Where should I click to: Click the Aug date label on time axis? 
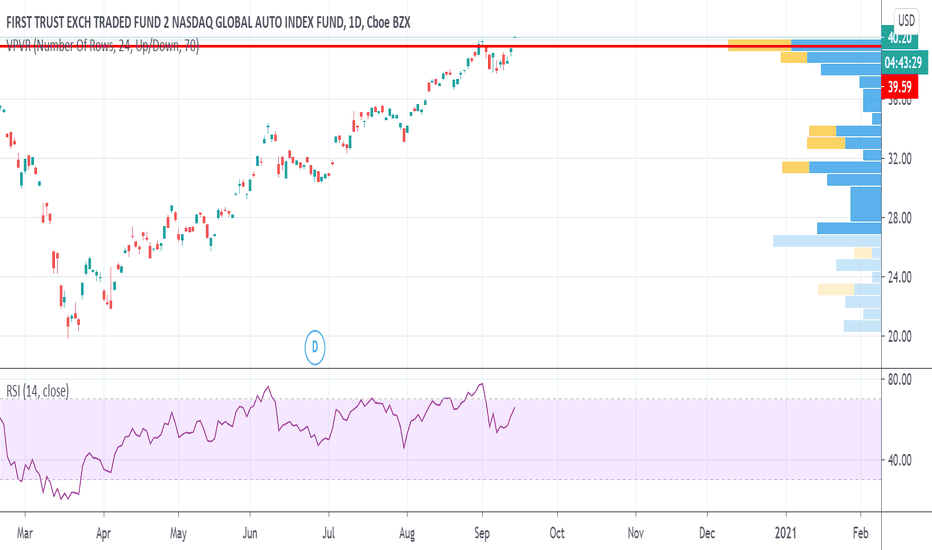(407, 533)
